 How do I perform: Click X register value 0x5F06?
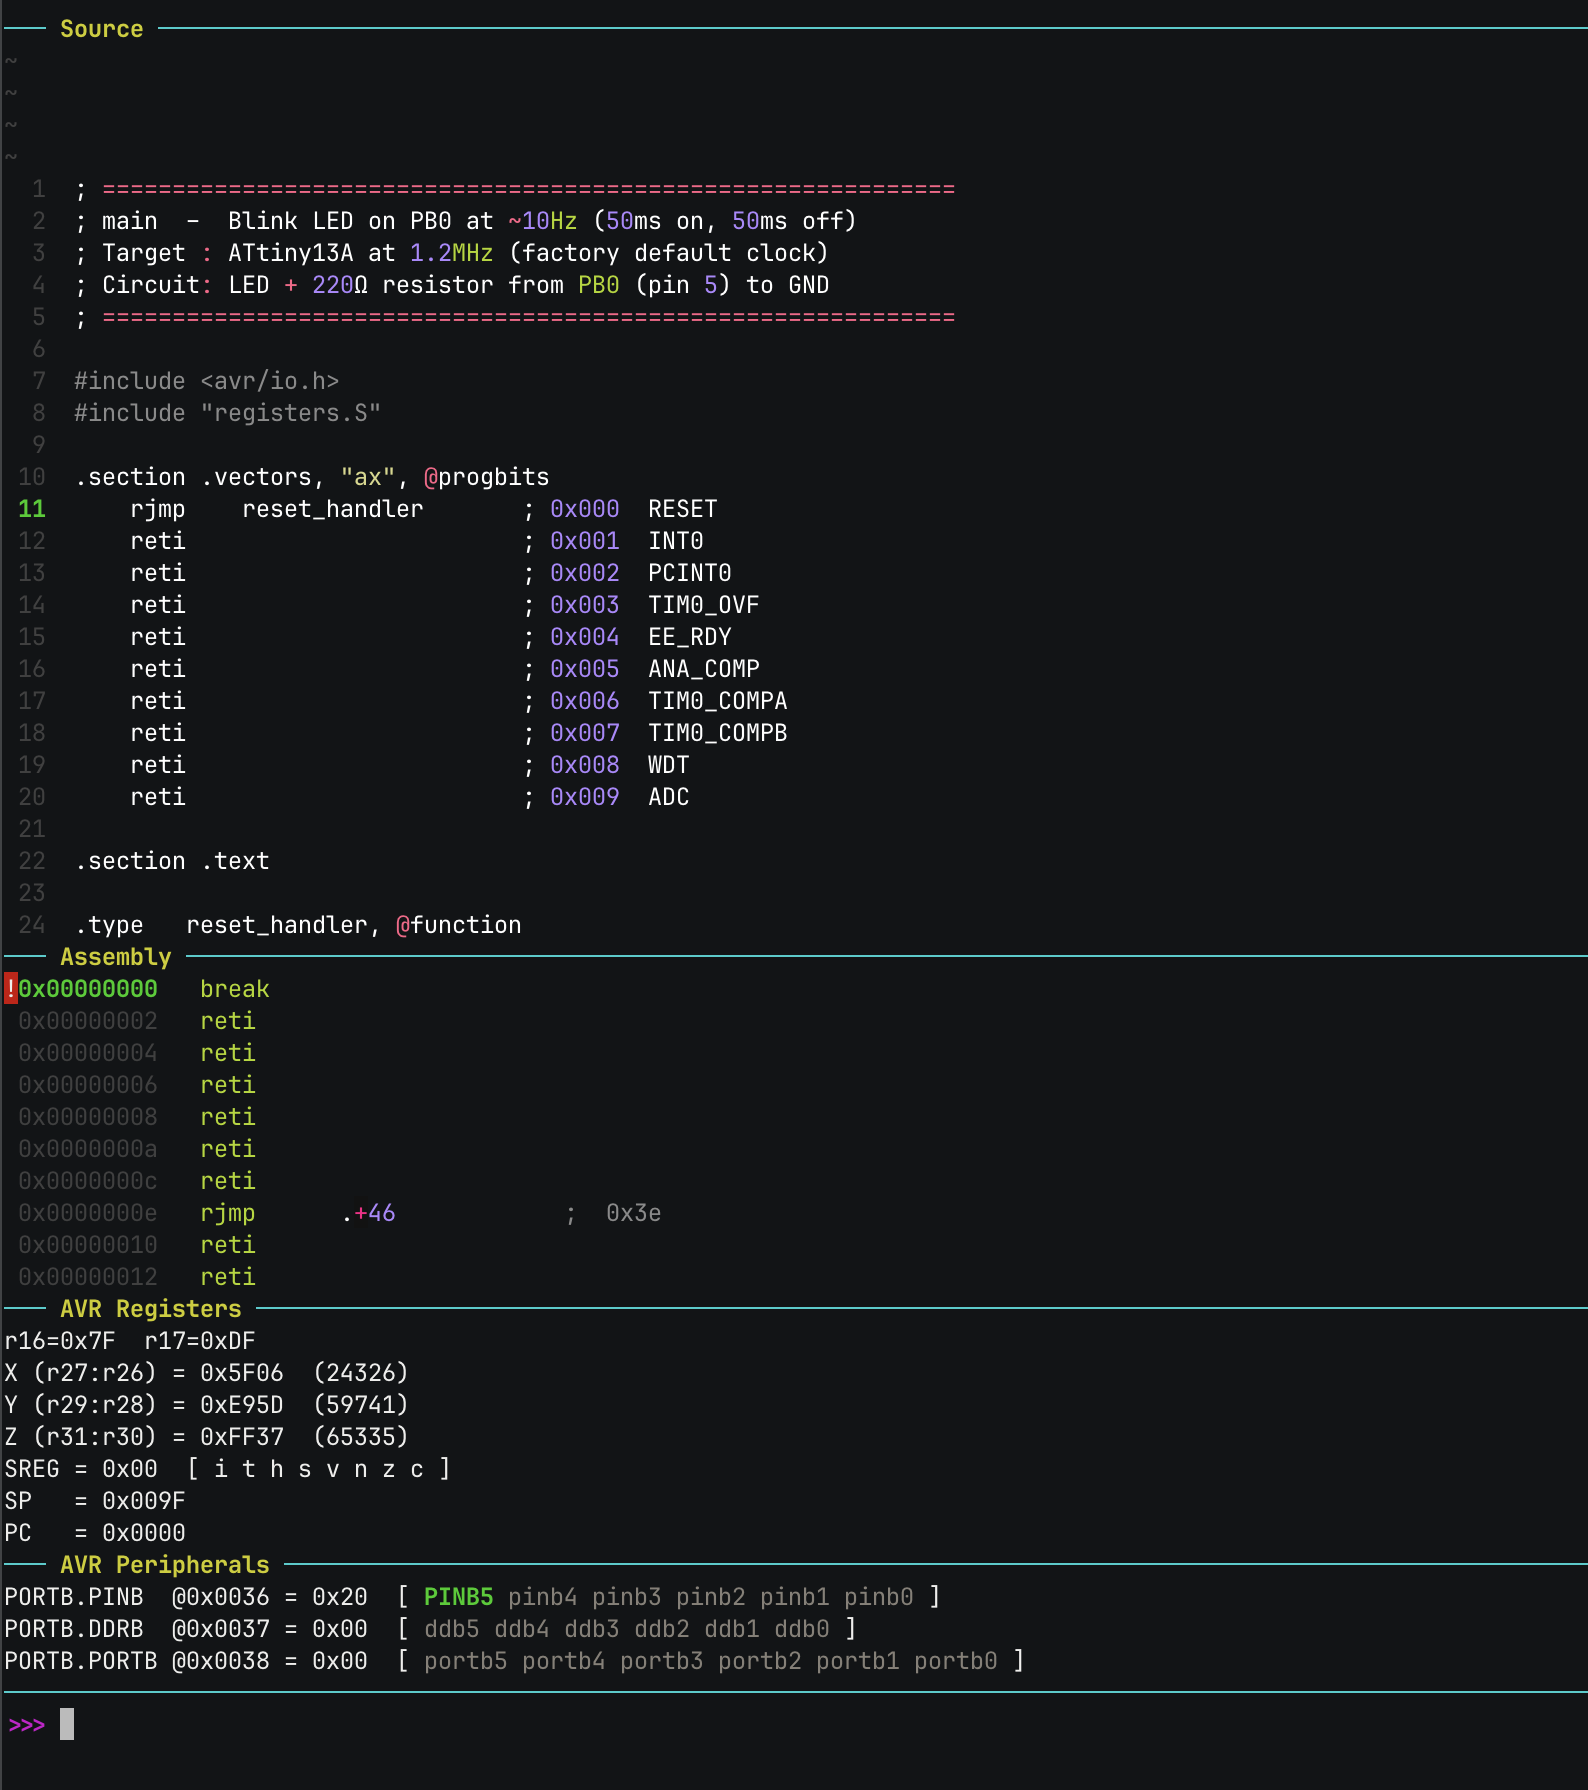241,1373
